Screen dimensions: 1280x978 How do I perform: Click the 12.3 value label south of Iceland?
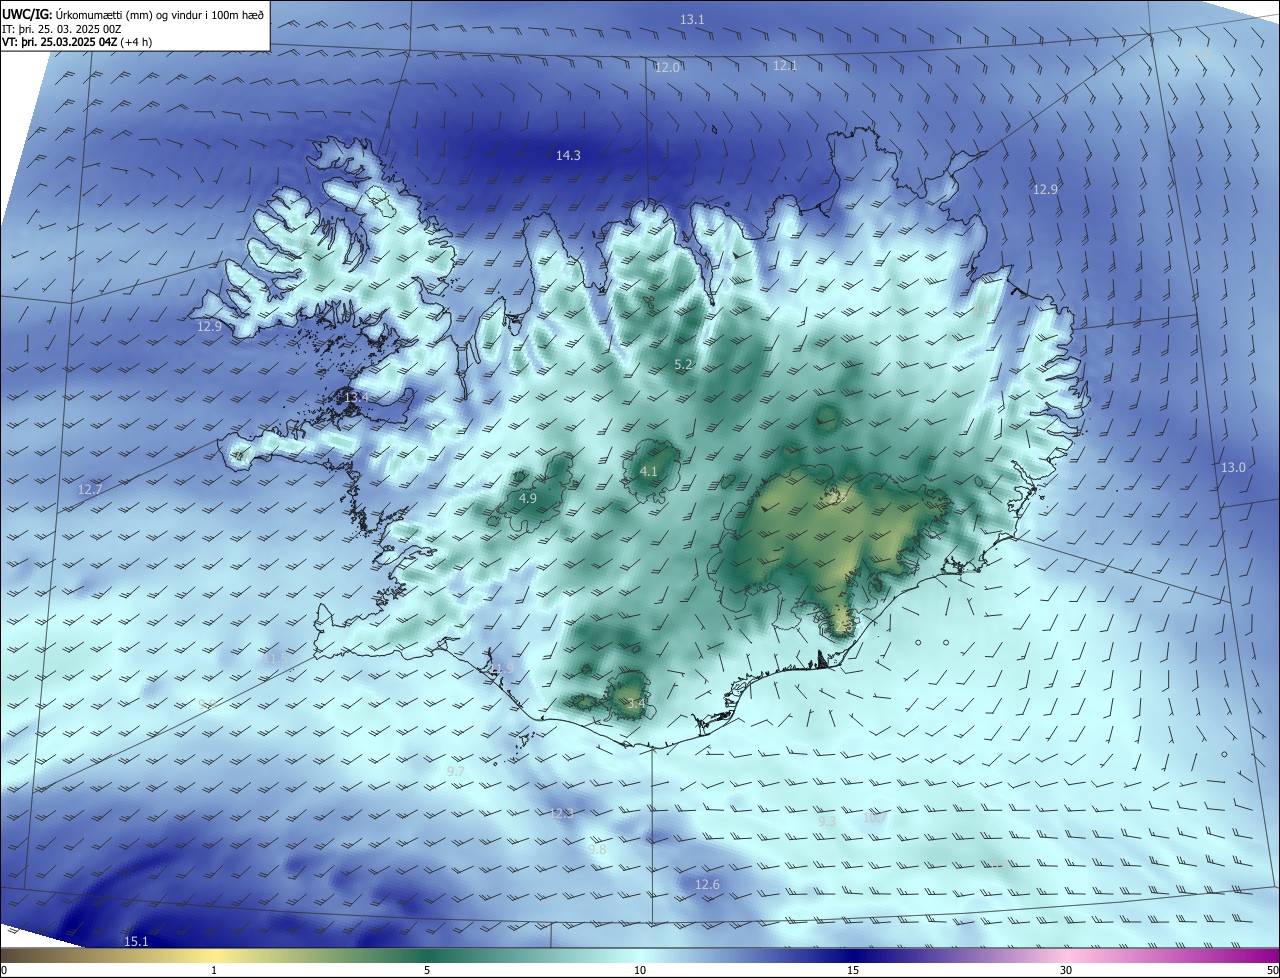(562, 813)
